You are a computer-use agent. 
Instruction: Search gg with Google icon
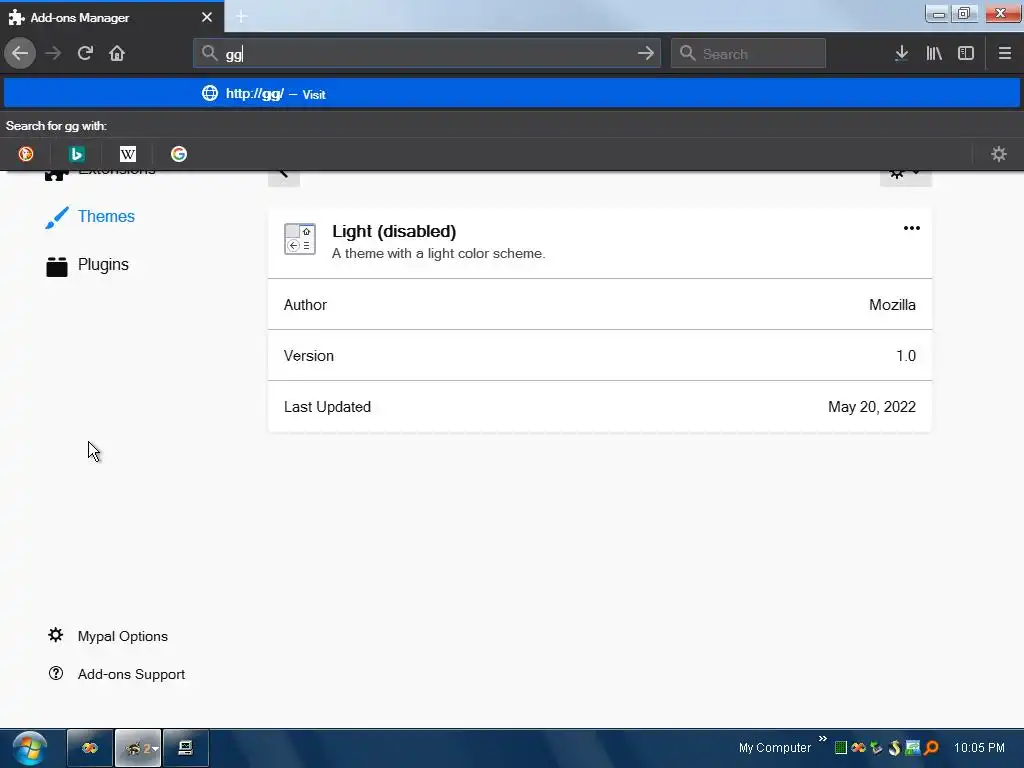click(179, 154)
